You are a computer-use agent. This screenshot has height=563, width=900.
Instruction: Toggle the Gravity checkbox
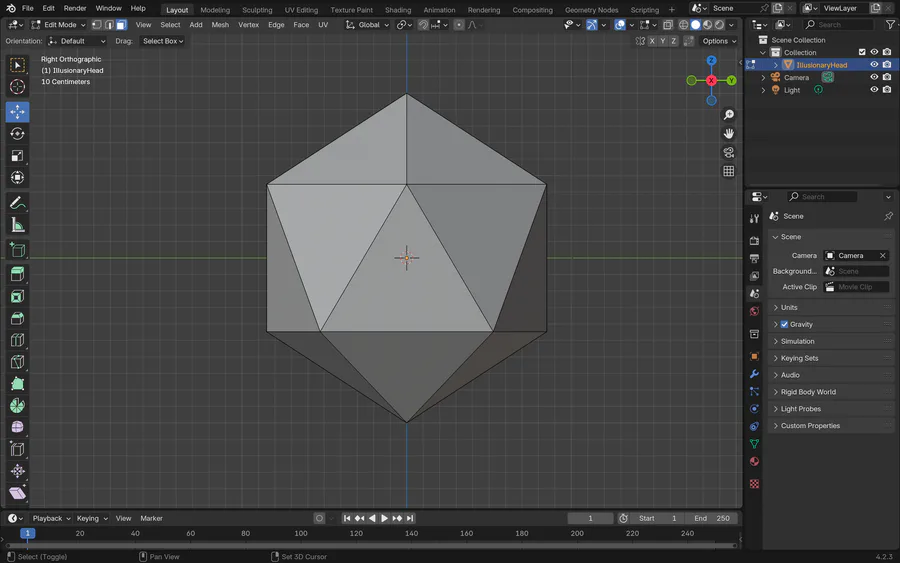tap(784, 324)
